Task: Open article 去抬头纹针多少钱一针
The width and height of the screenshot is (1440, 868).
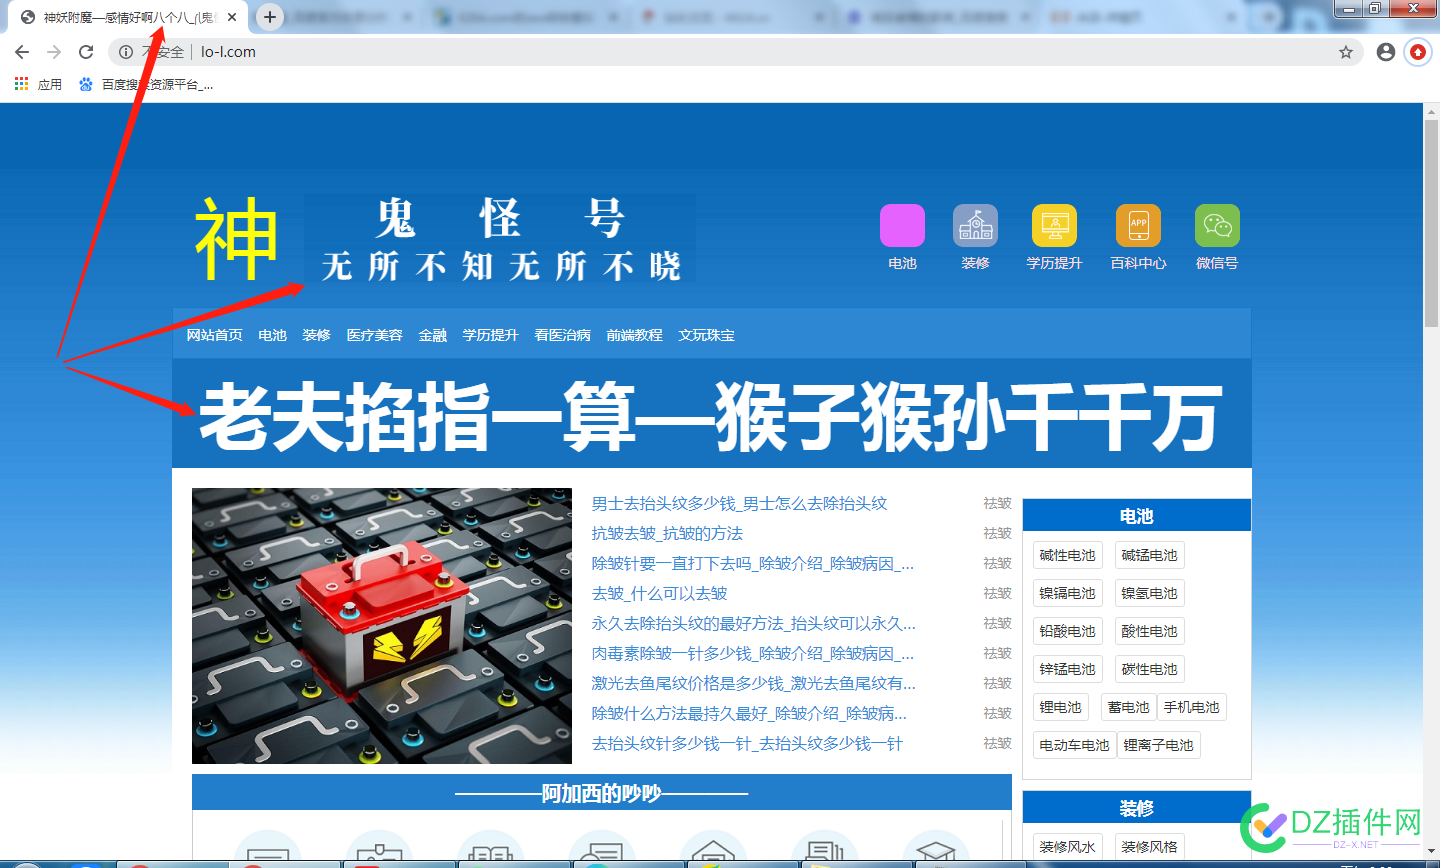Action: (x=747, y=743)
